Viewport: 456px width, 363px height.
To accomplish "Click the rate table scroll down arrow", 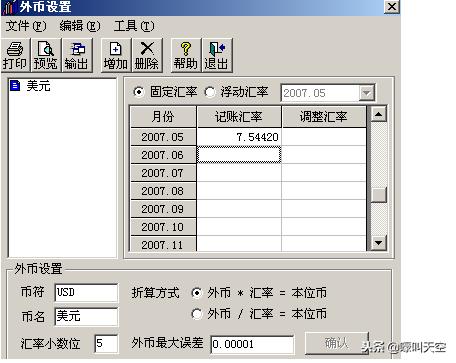I will click(378, 242).
